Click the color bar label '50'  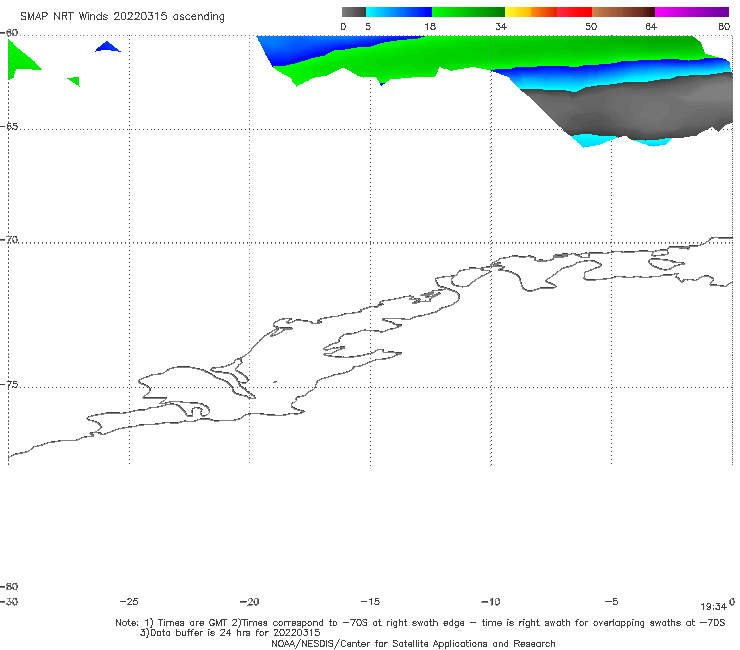click(591, 27)
